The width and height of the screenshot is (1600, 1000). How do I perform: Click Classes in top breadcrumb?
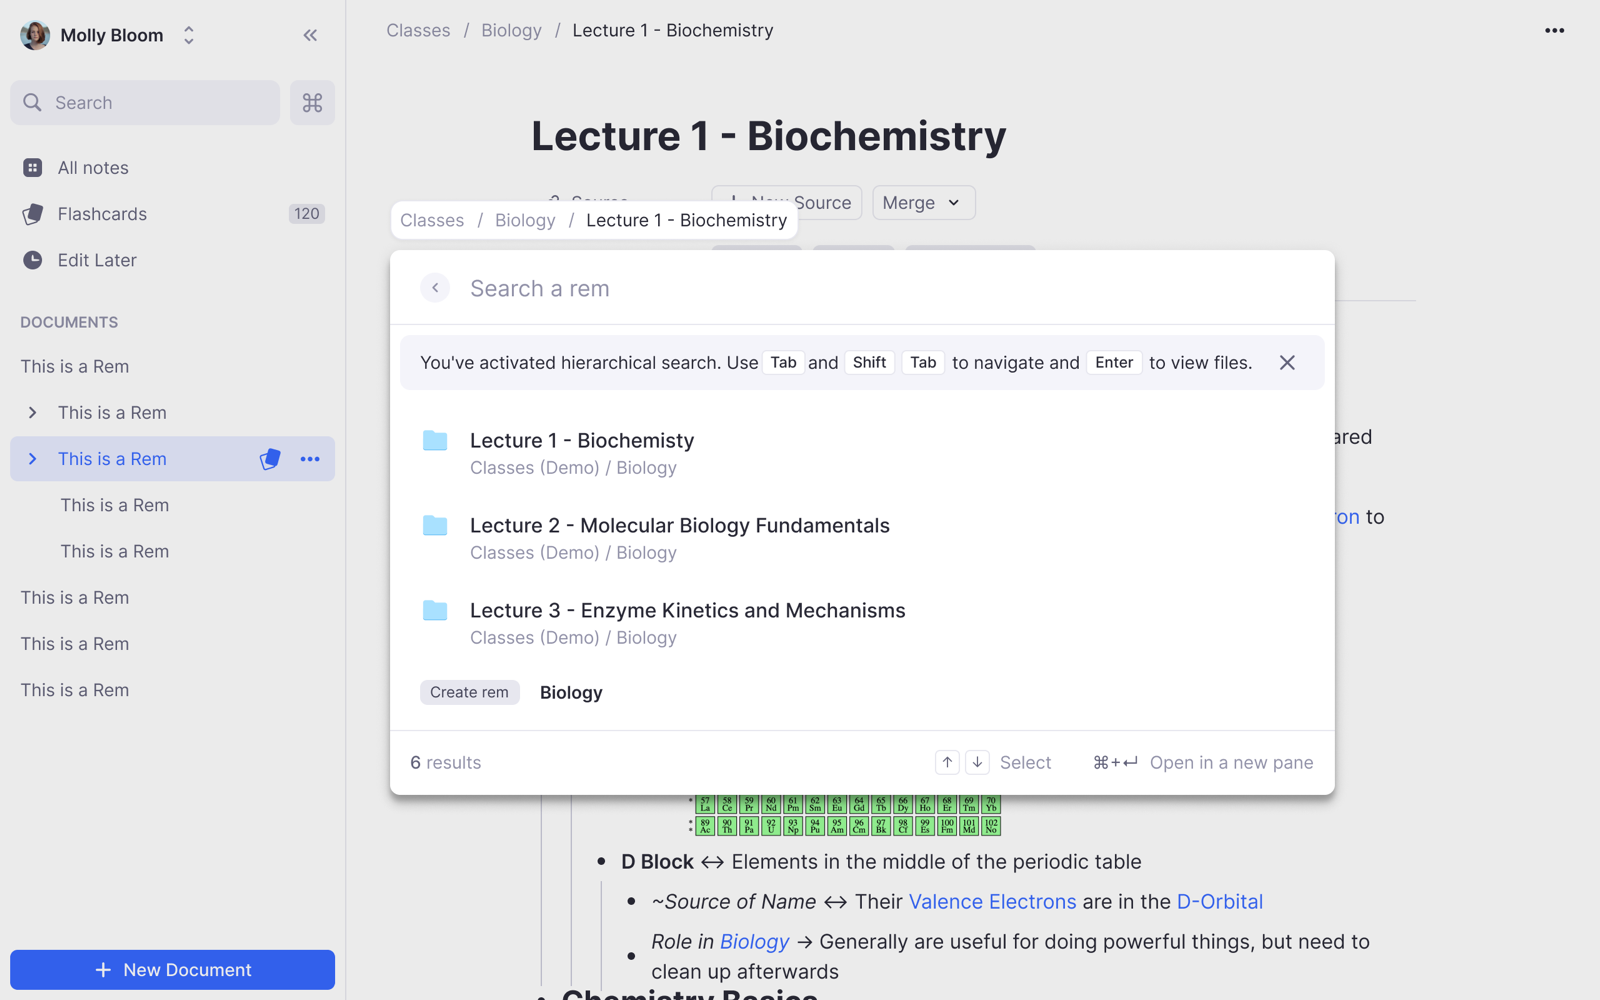coord(418,30)
